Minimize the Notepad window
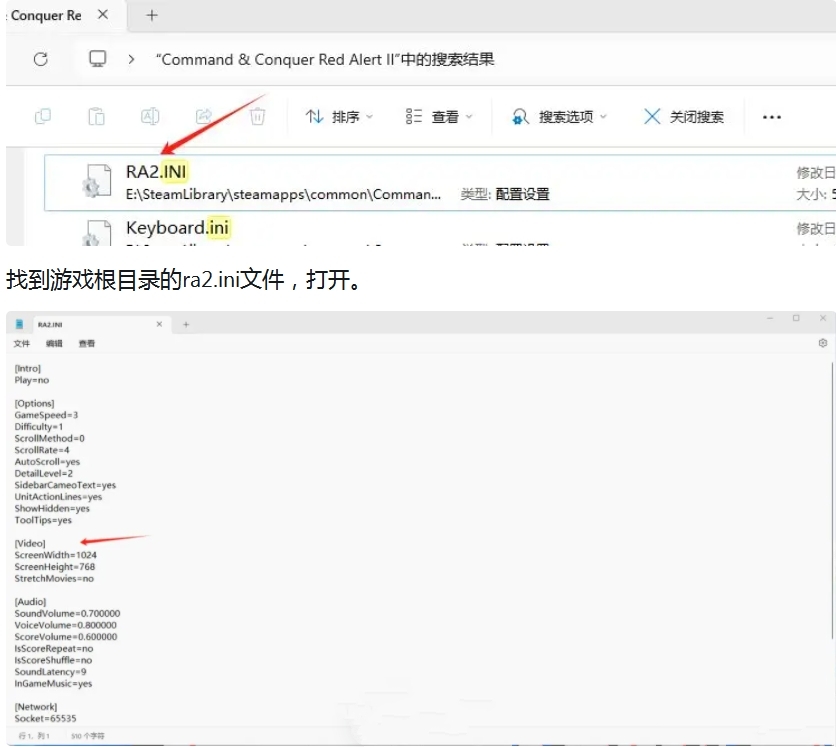Viewport: 836px width, 747px height. pyautogui.click(x=770, y=318)
